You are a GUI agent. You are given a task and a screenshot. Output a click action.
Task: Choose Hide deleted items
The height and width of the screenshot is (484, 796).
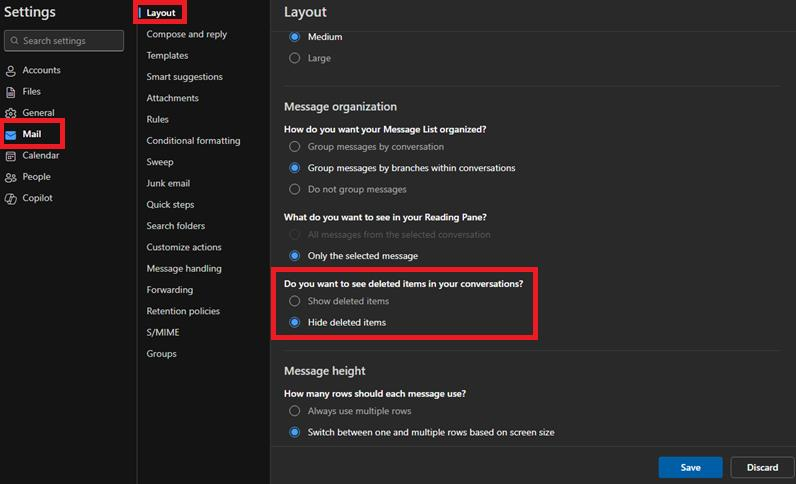point(294,322)
